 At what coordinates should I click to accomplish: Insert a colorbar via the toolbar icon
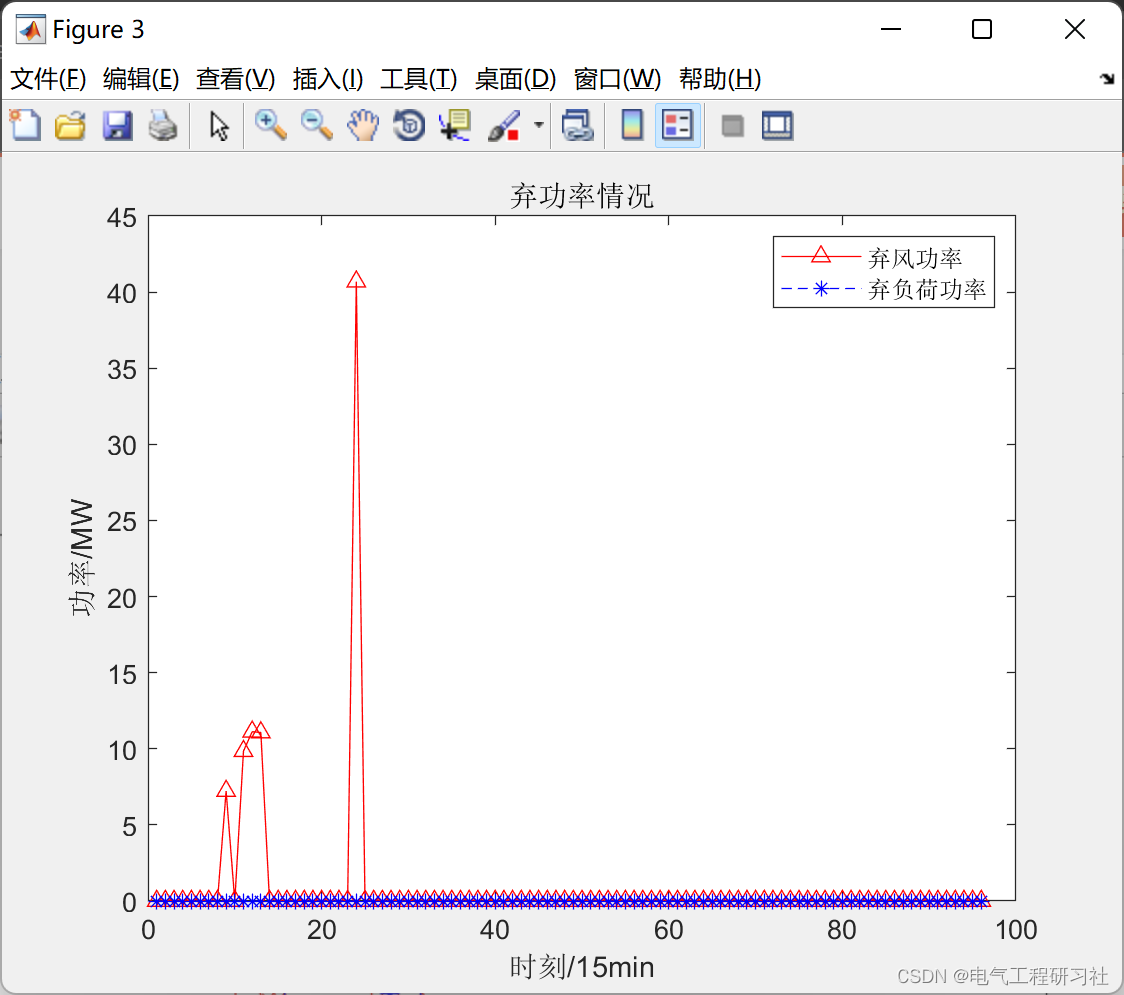[x=632, y=125]
